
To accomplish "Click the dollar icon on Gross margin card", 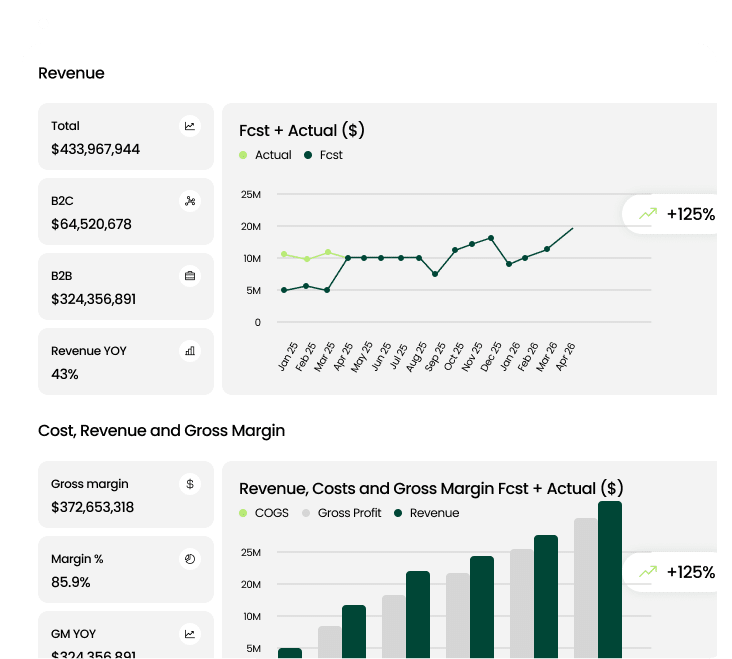I will [x=189, y=484].
